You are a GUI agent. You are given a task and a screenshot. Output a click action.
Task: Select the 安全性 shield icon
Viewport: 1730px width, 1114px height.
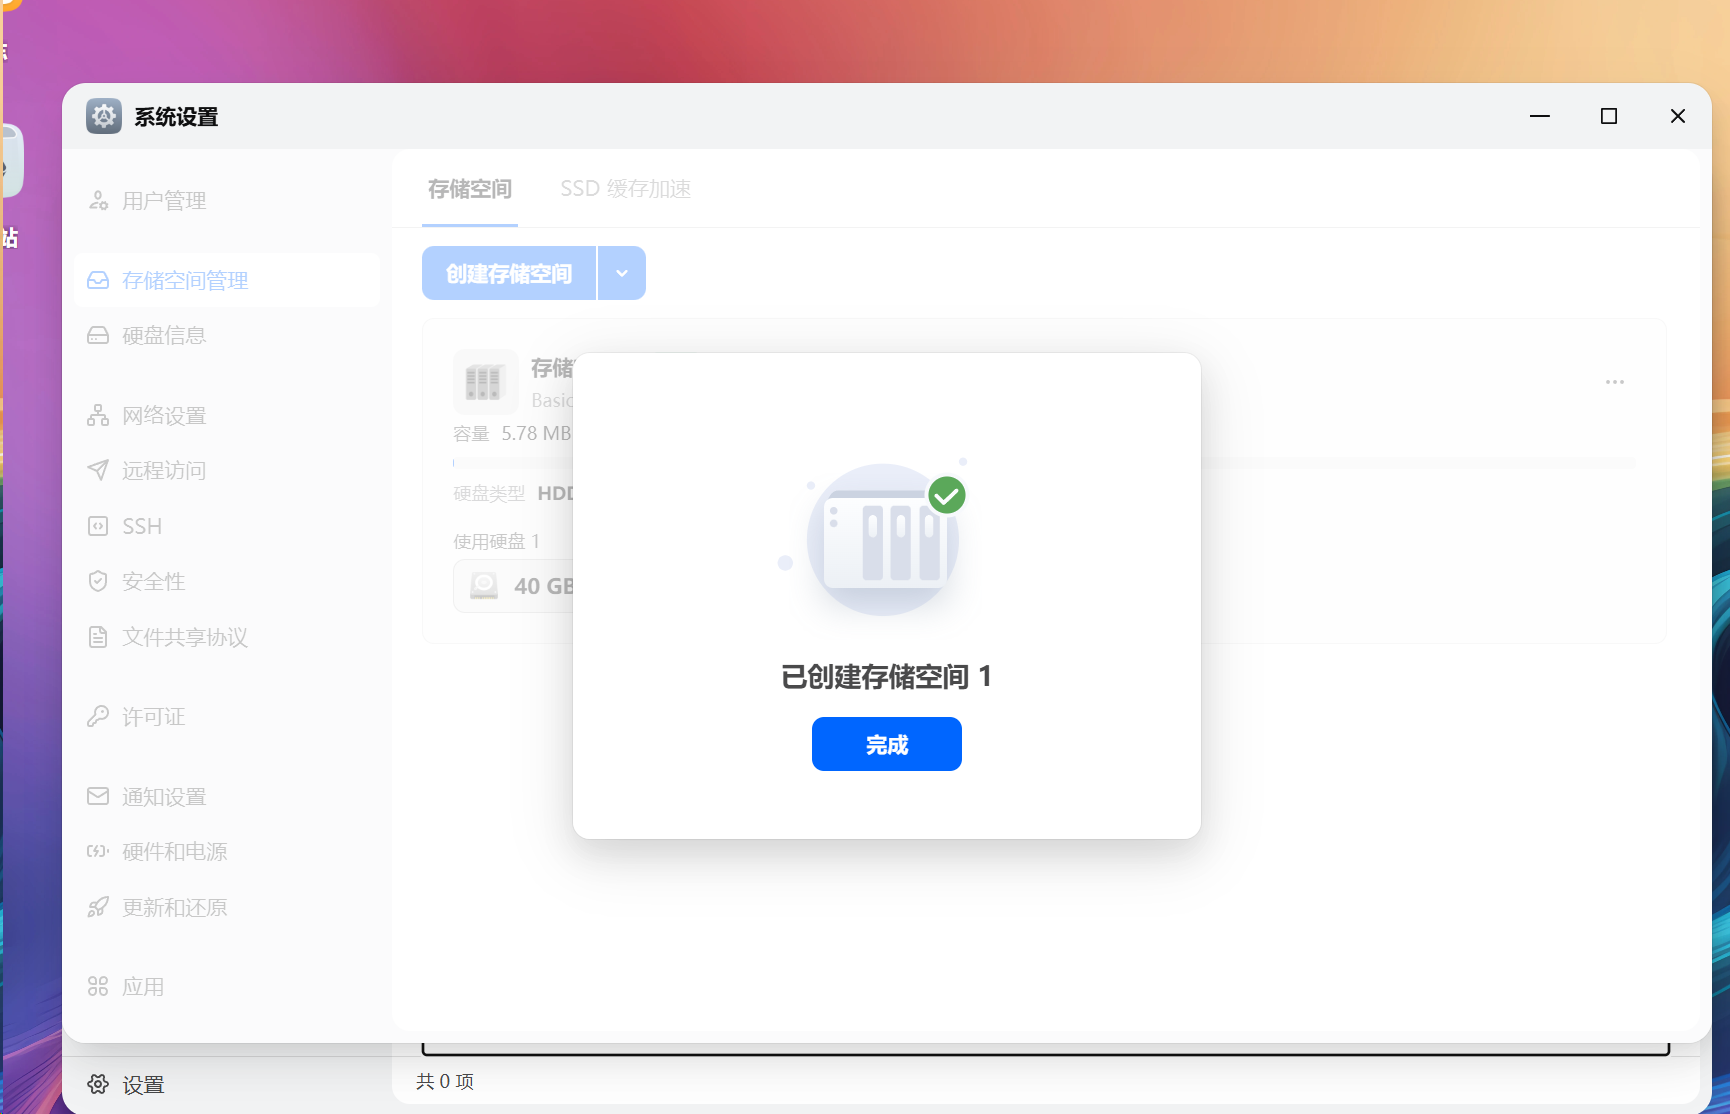[98, 582]
